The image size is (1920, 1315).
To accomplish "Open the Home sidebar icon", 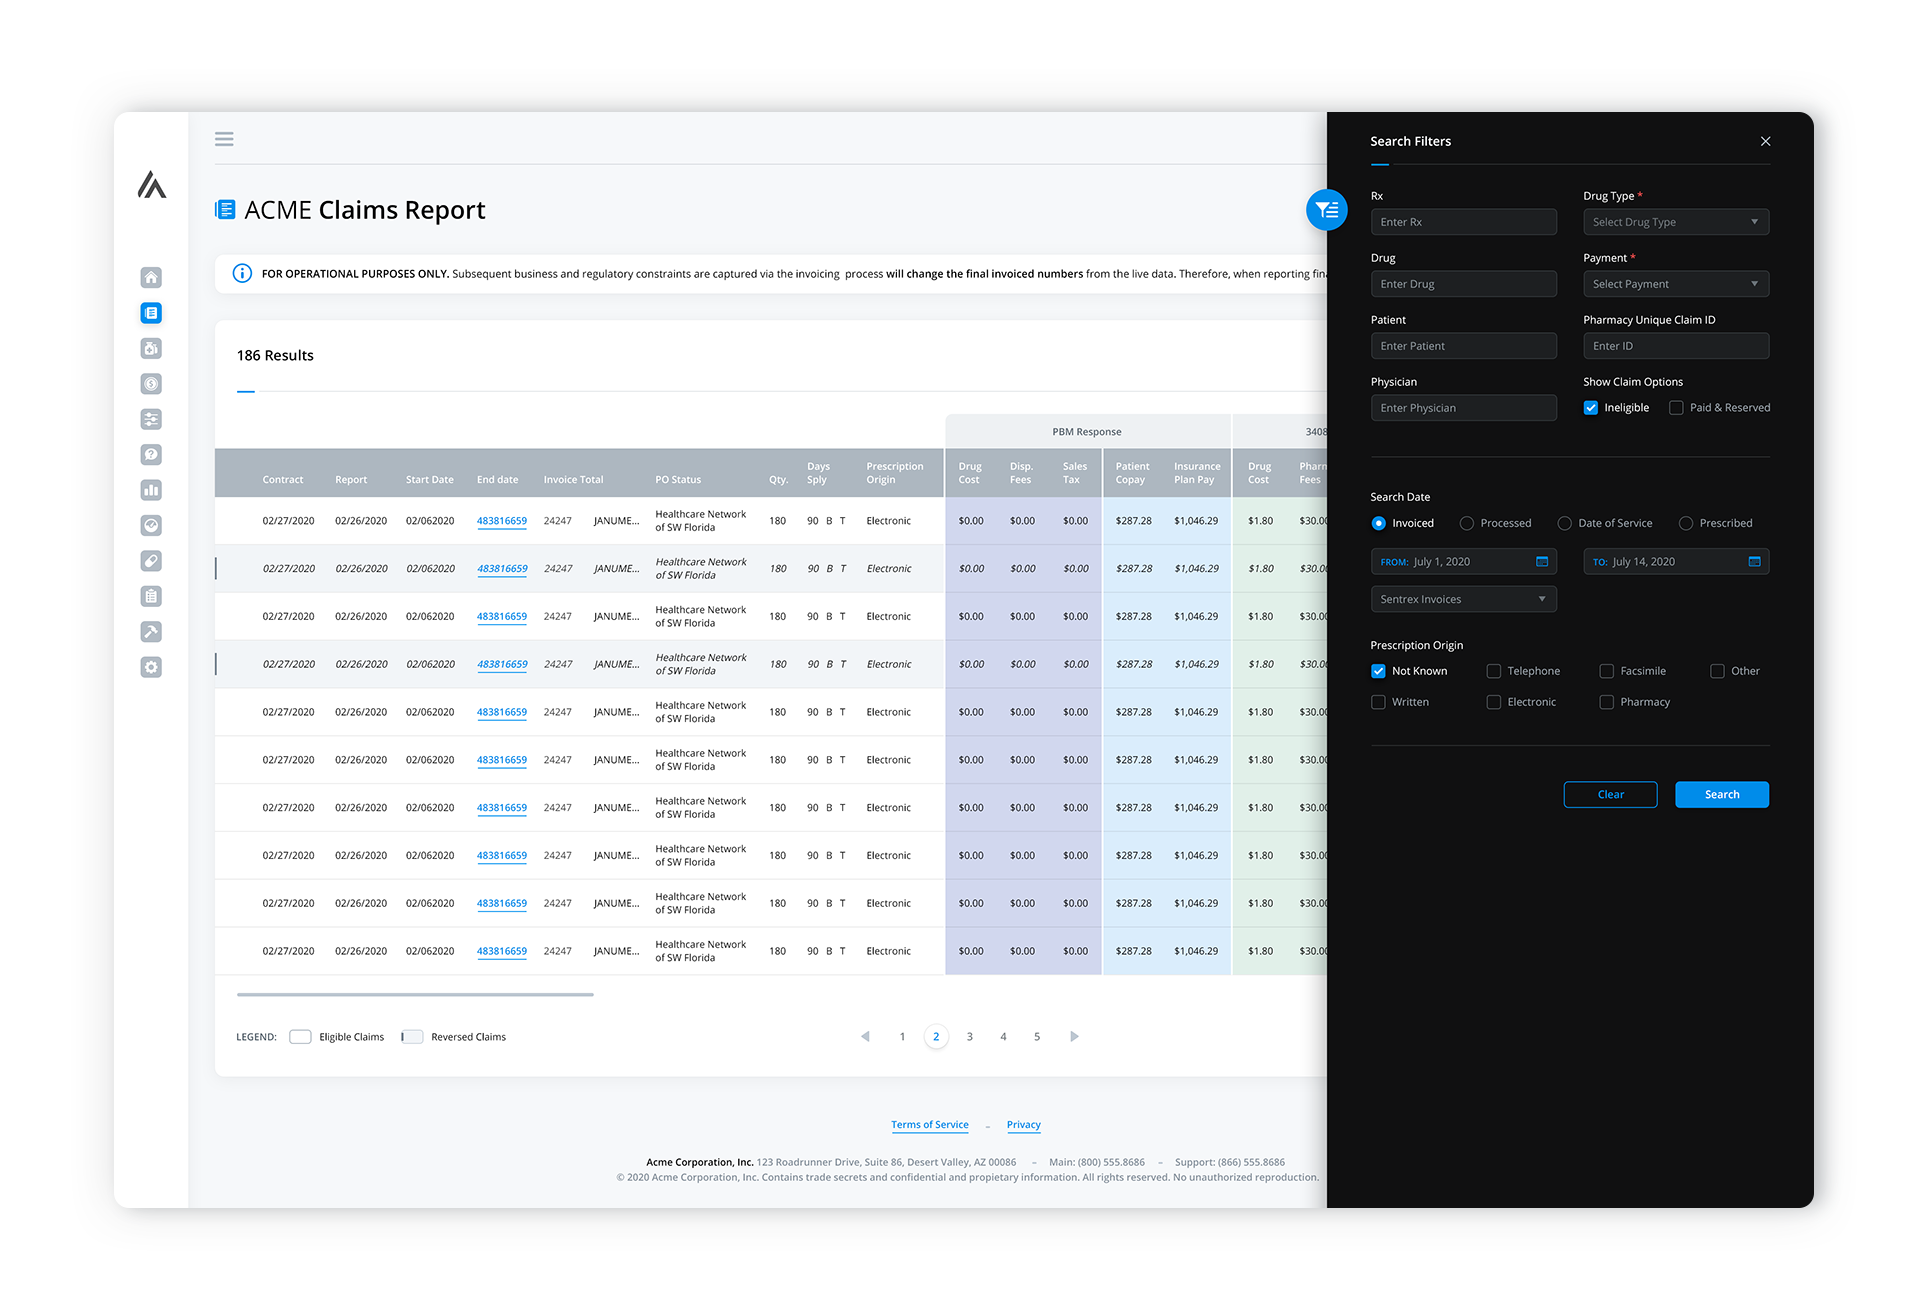I will (x=151, y=277).
